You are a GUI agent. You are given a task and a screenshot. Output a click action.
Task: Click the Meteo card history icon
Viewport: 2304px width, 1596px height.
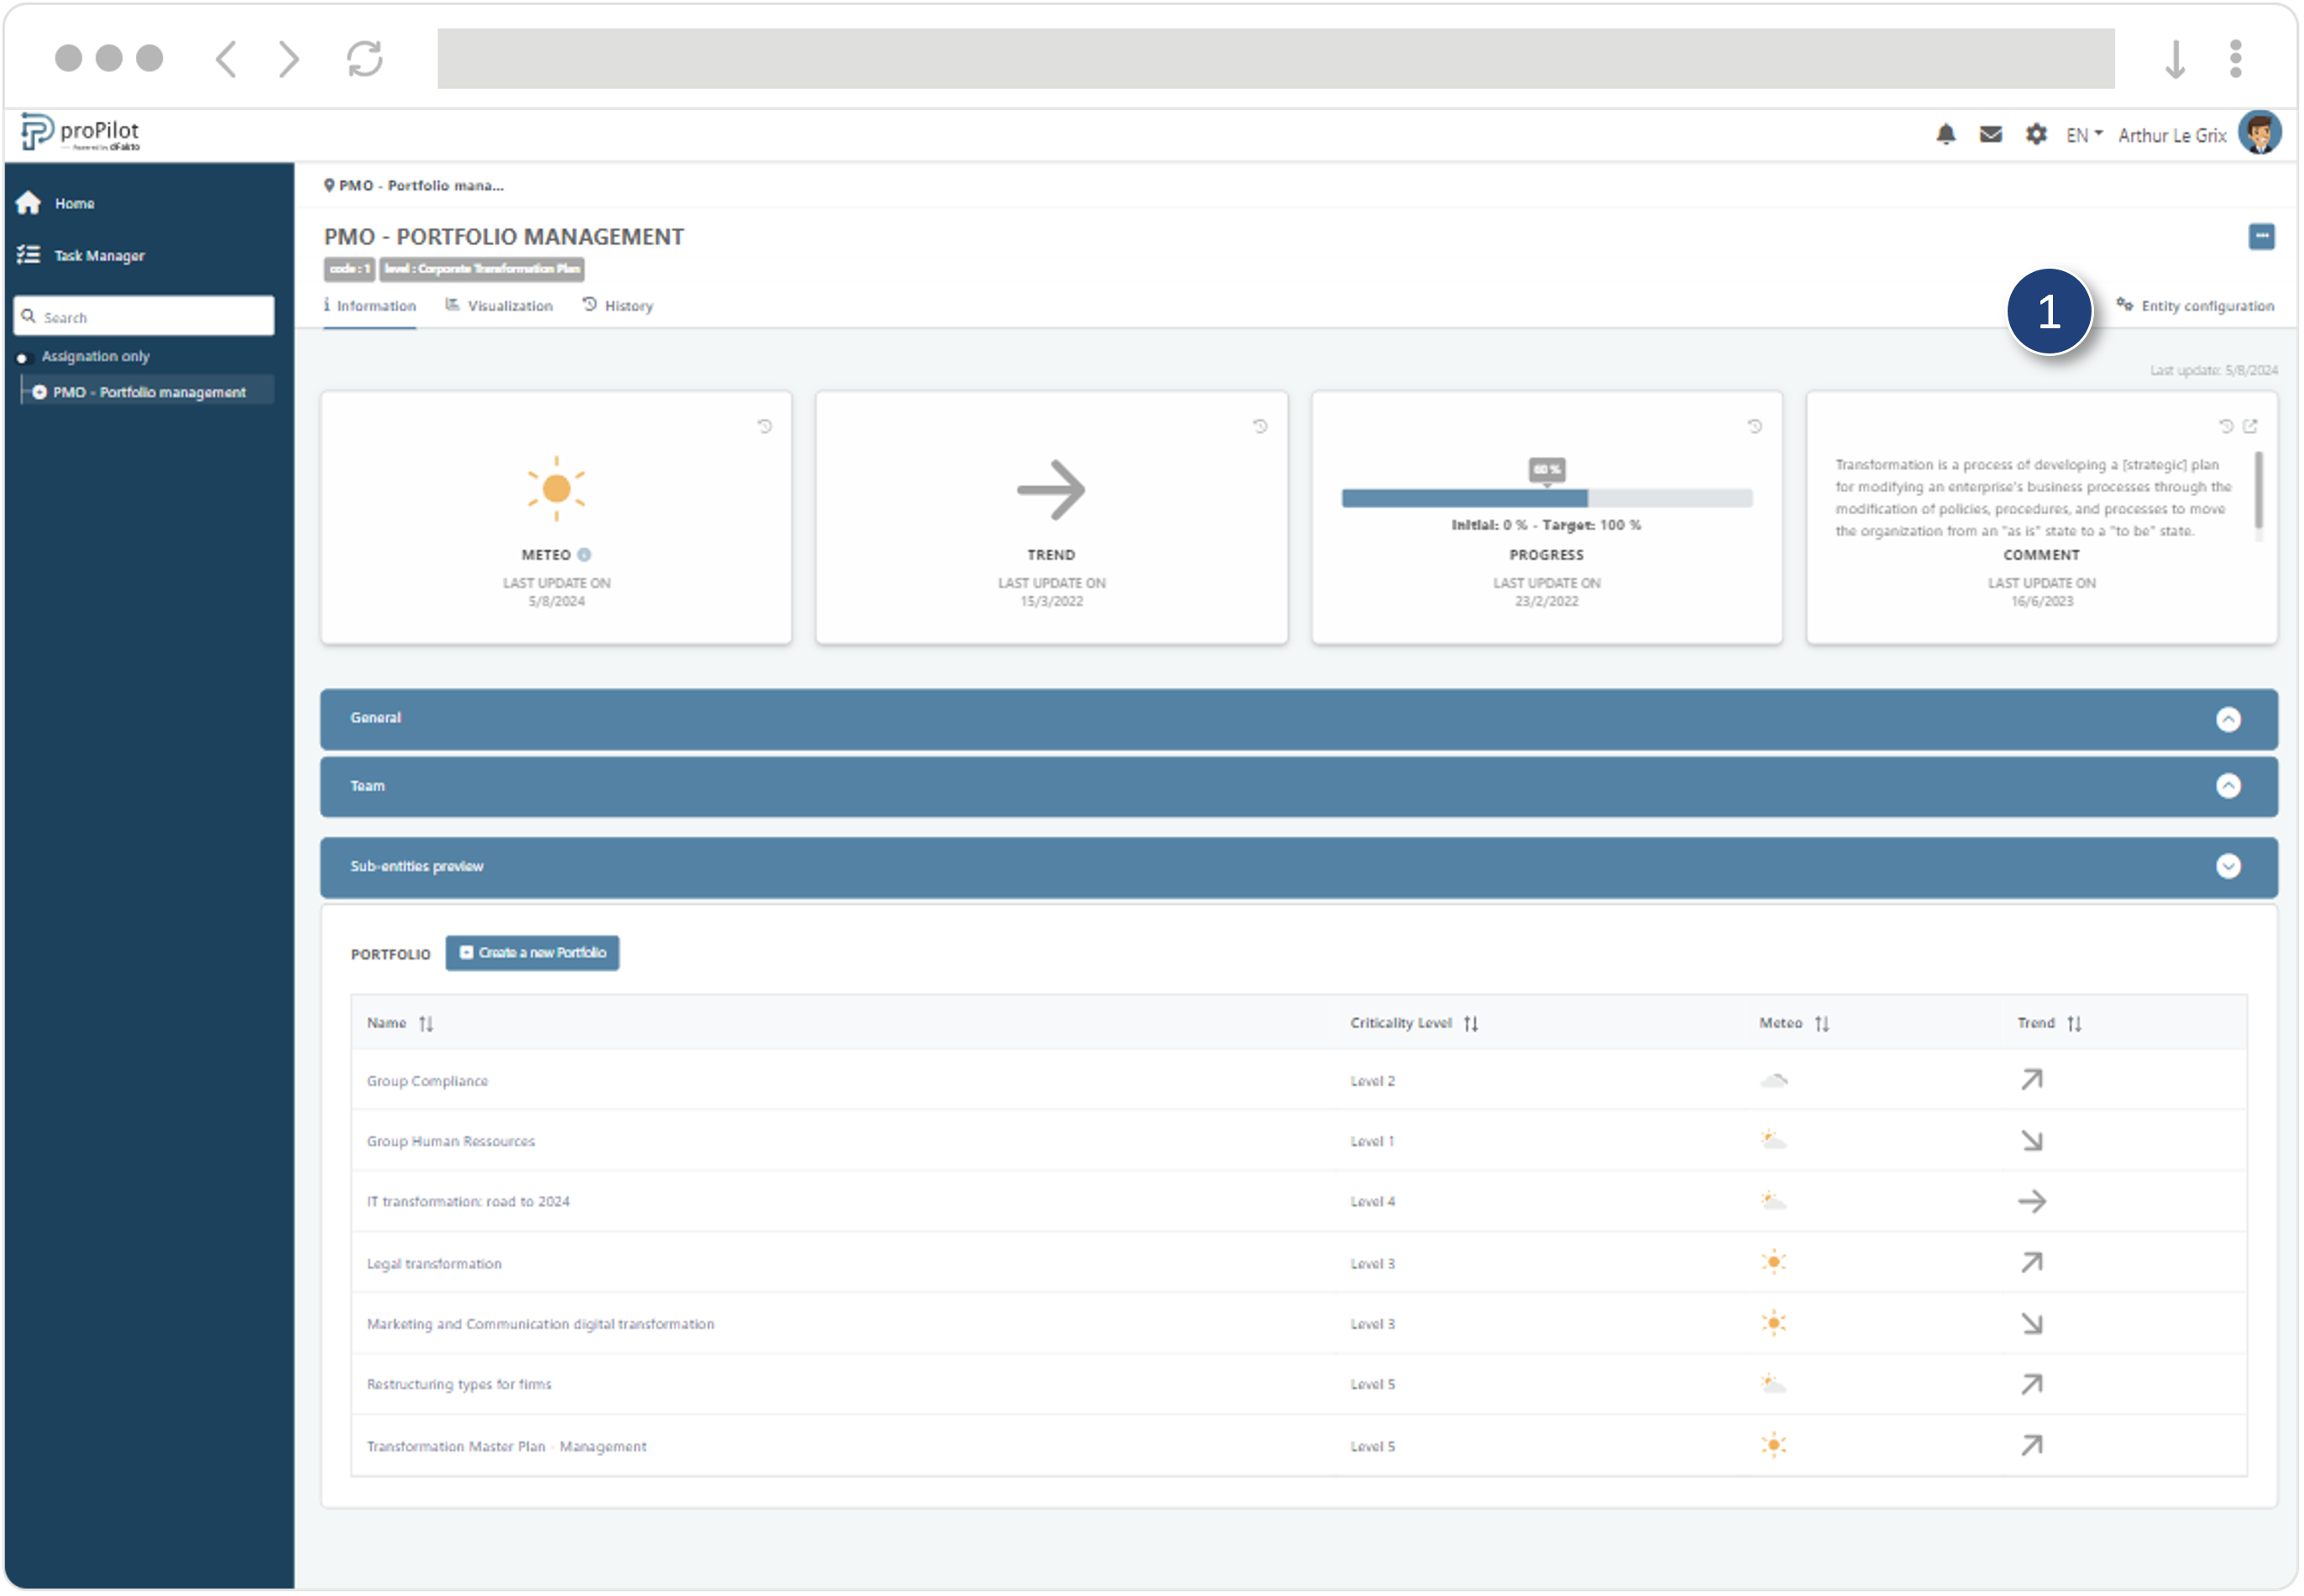click(x=765, y=427)
